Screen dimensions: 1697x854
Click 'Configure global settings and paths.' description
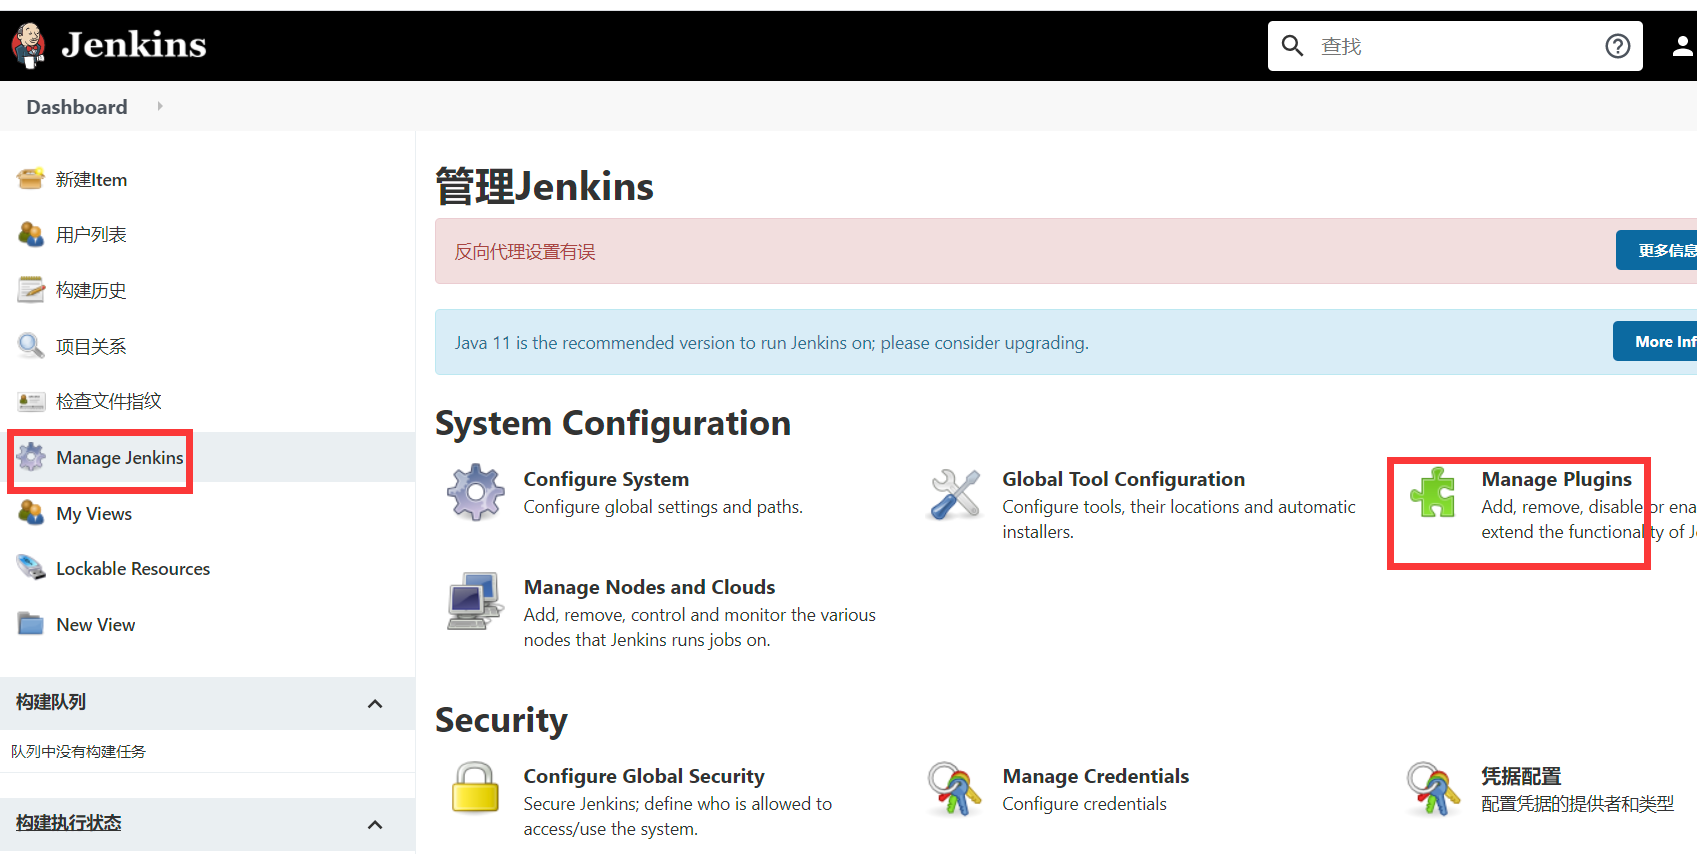tap(663, 507)
